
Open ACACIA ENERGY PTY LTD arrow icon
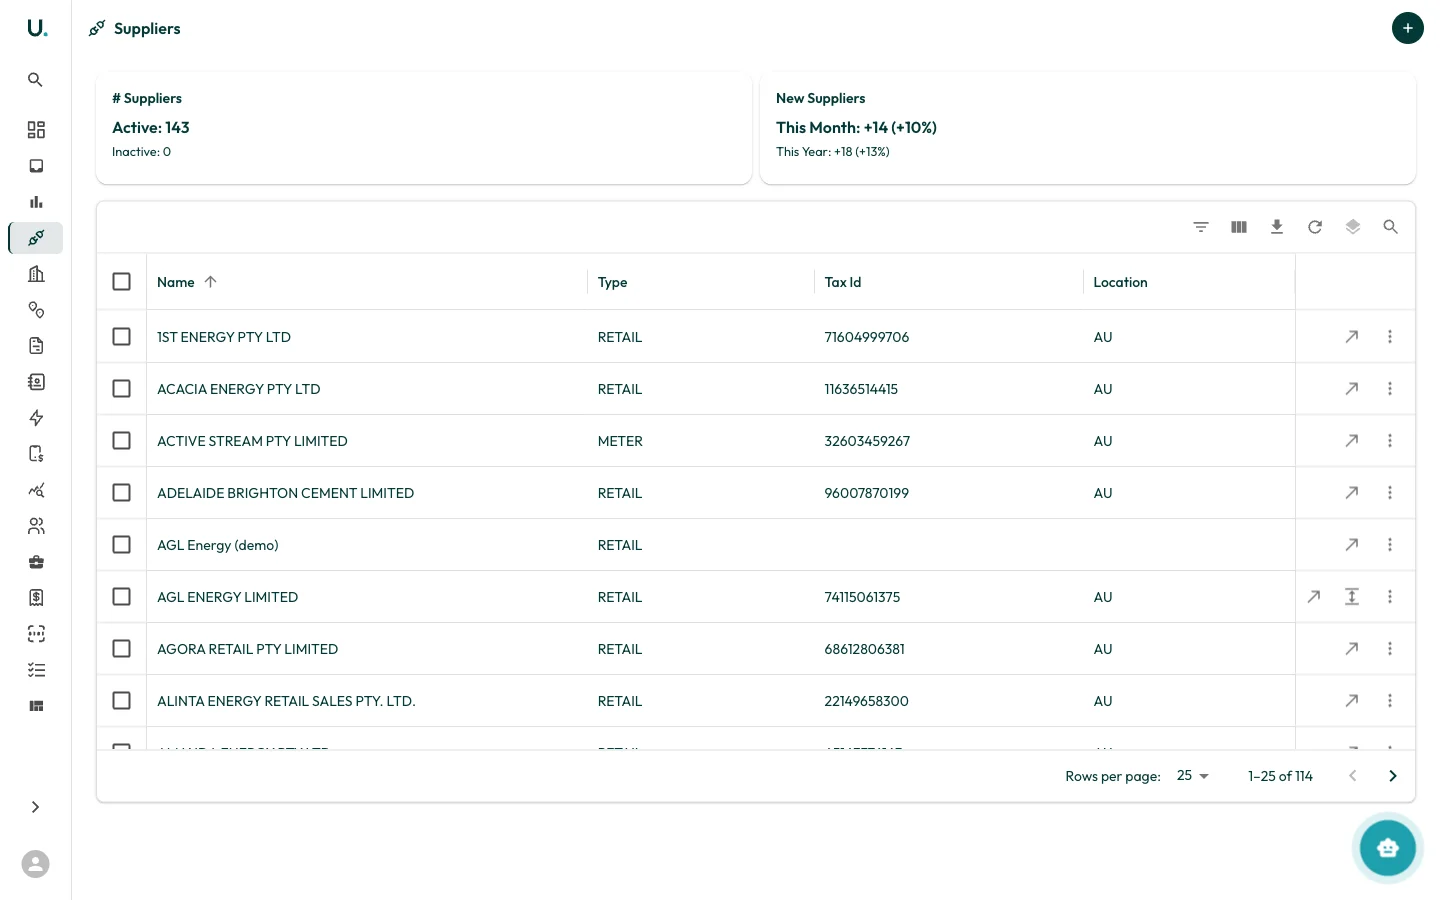tap(1352, 389)
